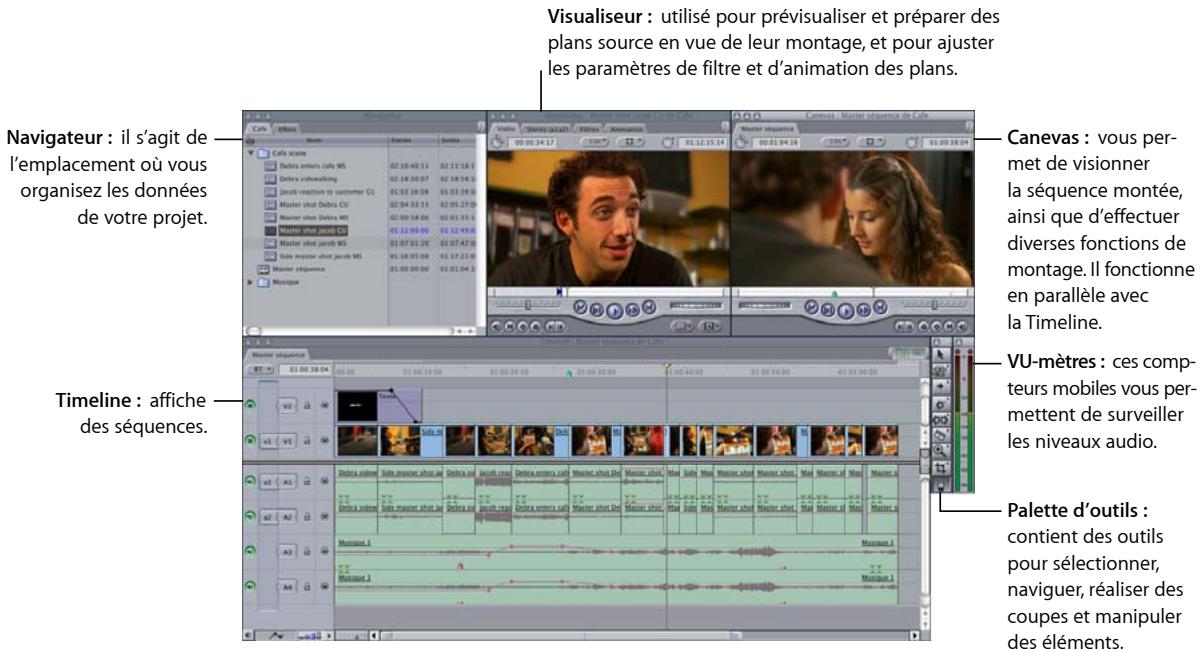The height and width of the screenshot is (651, 1201).
Task: Pick the Crop tool in Tool palette
Action: (940, 467)
